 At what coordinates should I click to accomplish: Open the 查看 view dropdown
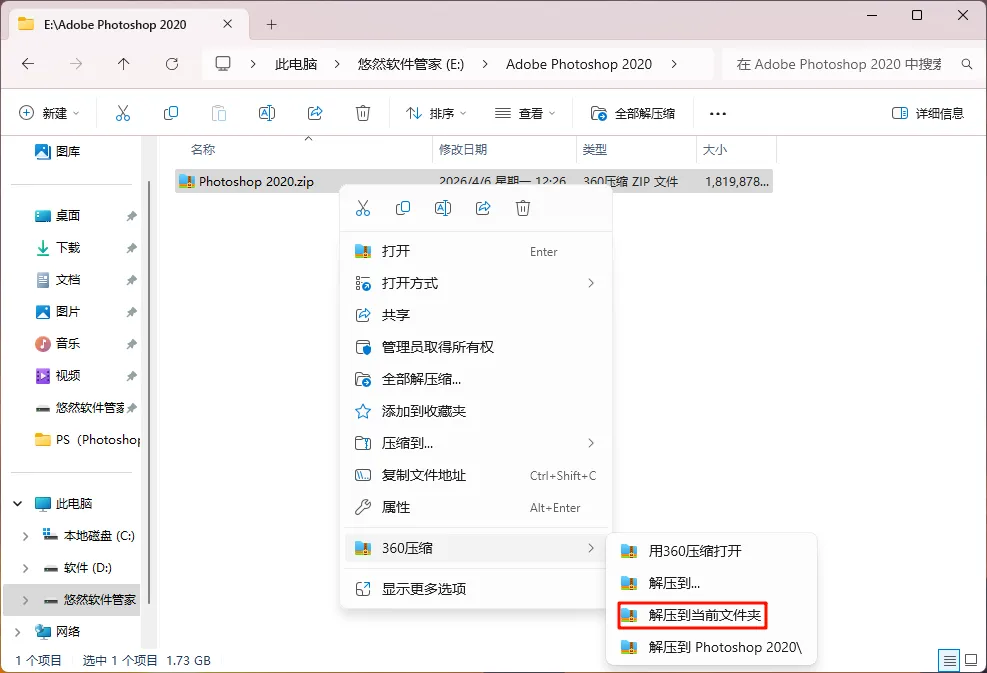coord(525,113)
